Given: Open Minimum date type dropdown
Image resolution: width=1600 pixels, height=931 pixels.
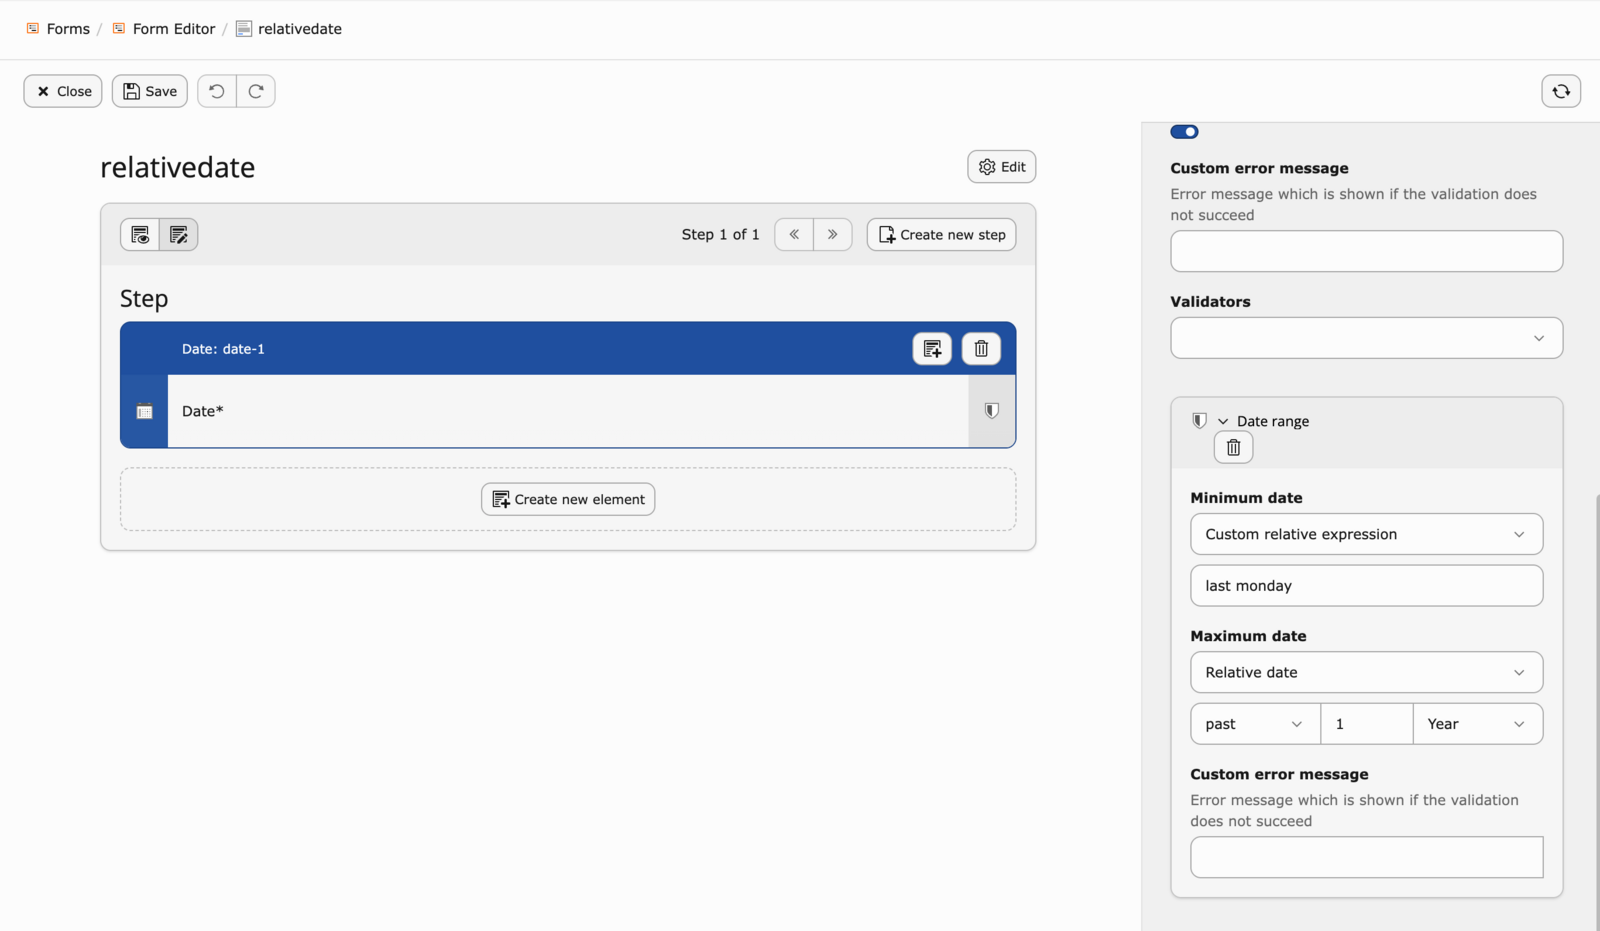Looking at the screenshot, I should pyautogui.click(x=1366, y=534).
